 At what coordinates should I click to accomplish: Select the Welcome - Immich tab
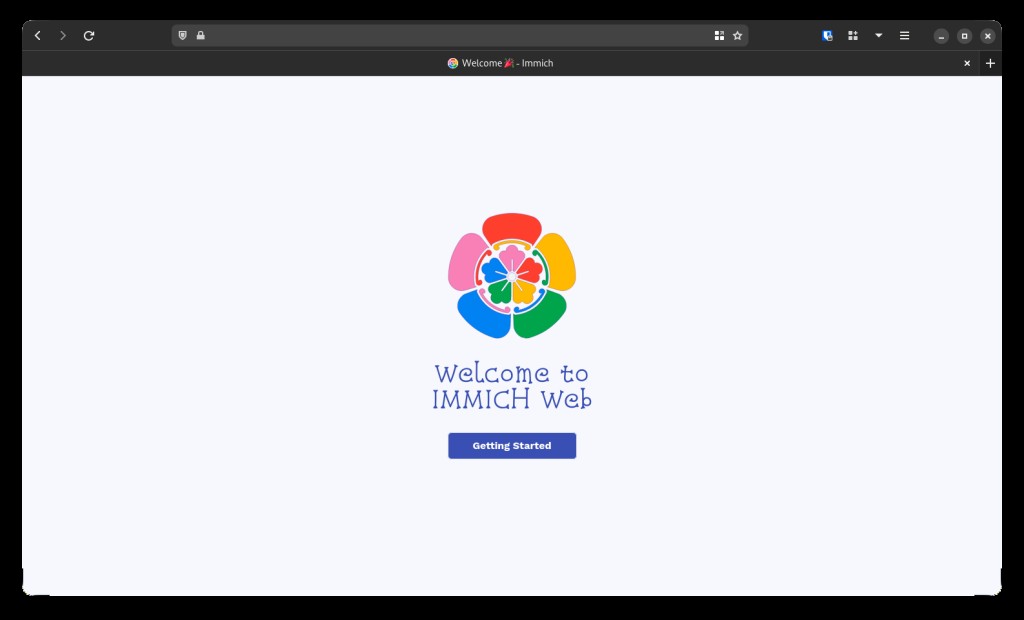(500, 63)
